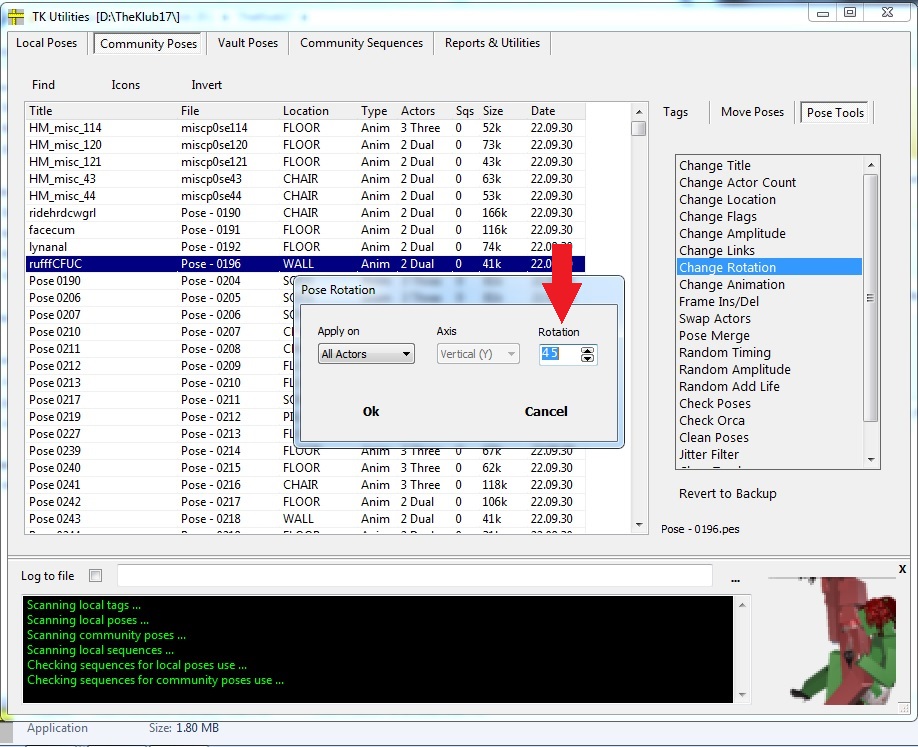Select Random Timing tool

tap(725, 352)
